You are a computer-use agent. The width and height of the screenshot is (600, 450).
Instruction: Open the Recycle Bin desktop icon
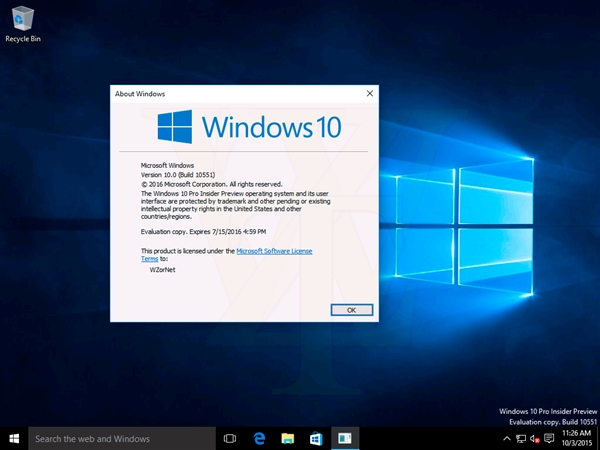point(23,18)
